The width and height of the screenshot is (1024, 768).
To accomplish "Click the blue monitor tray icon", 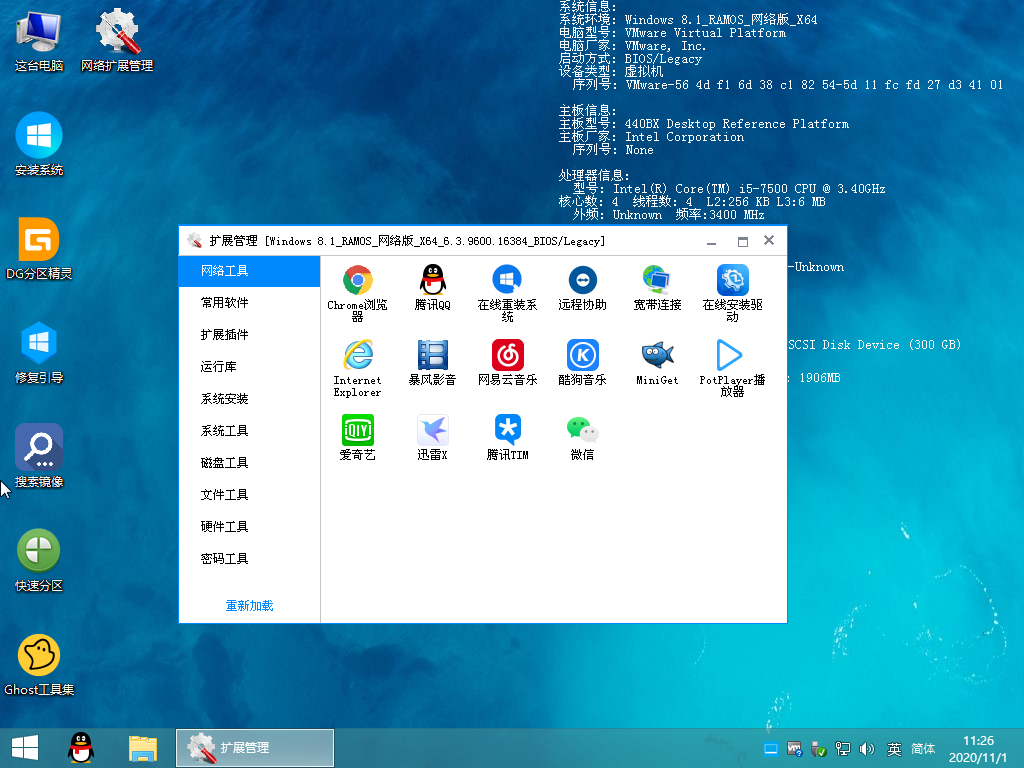I will pos(771,749).
